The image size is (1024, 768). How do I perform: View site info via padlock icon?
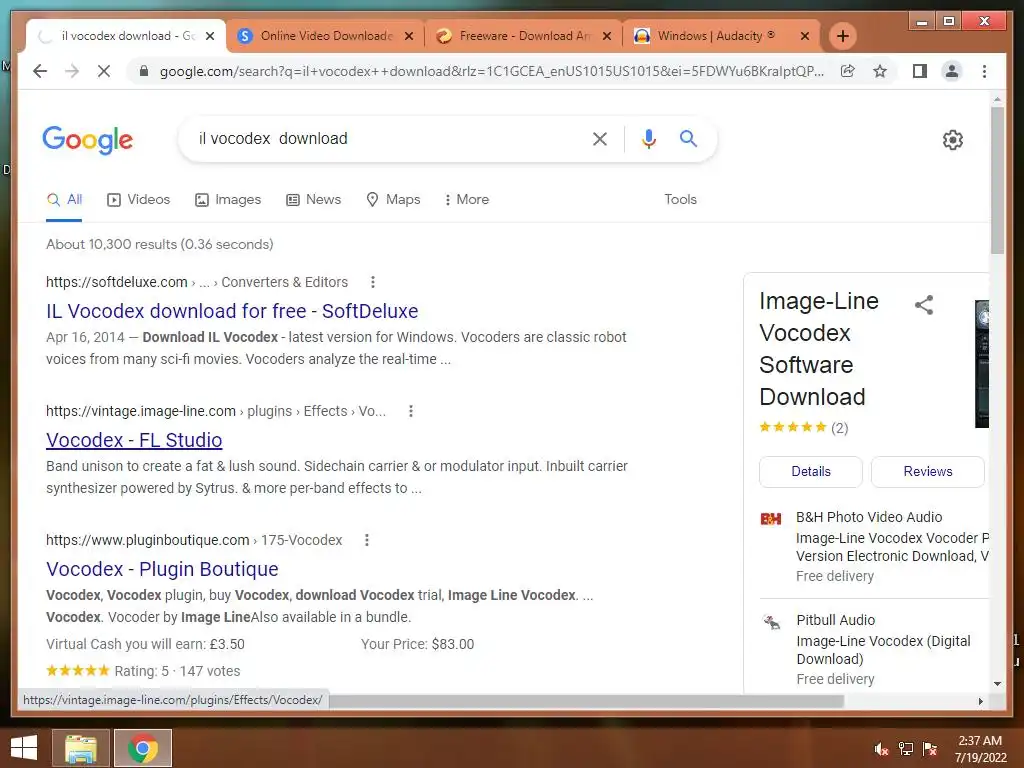[x=144, y=71]
